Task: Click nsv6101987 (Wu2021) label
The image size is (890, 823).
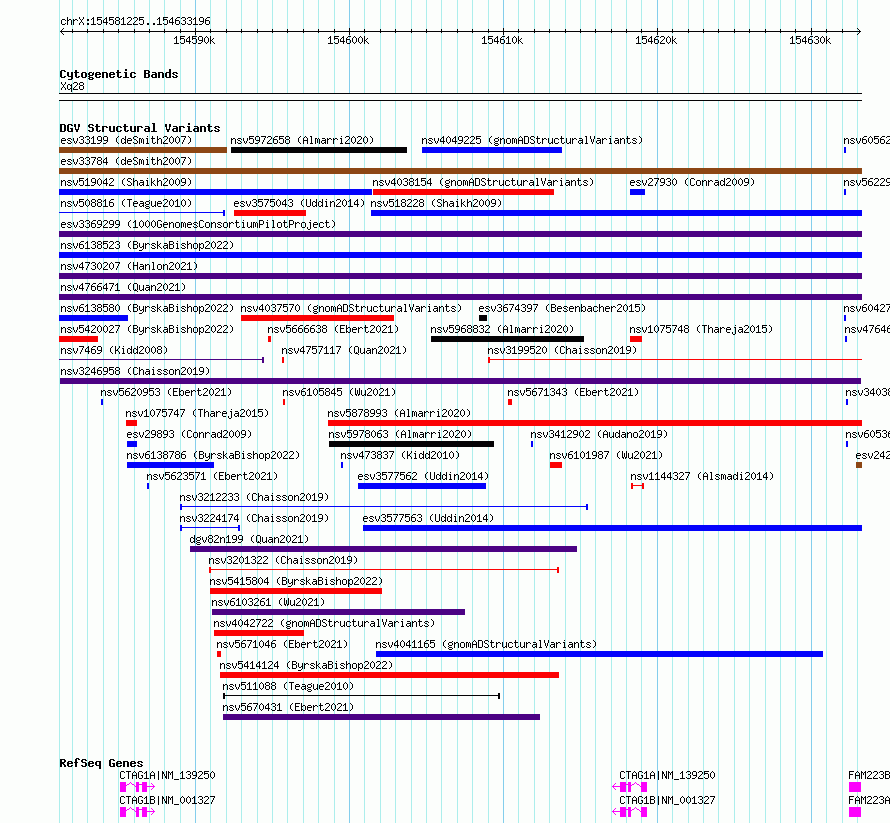Action: pyautogui.click(x=606, y=455)
